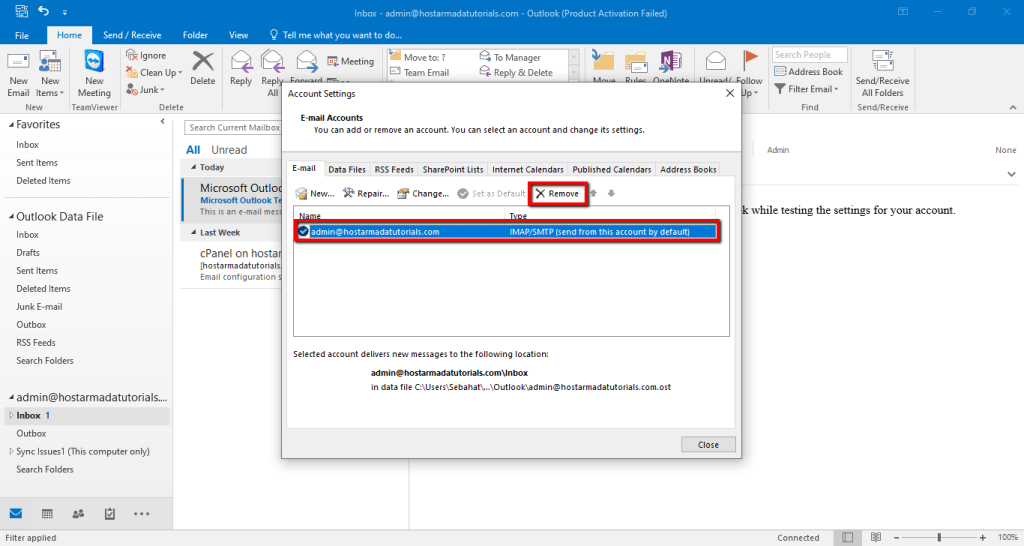Collapse the Today message group
The width and height of the screenshot is (1024, 546).
tap(193, 167)
